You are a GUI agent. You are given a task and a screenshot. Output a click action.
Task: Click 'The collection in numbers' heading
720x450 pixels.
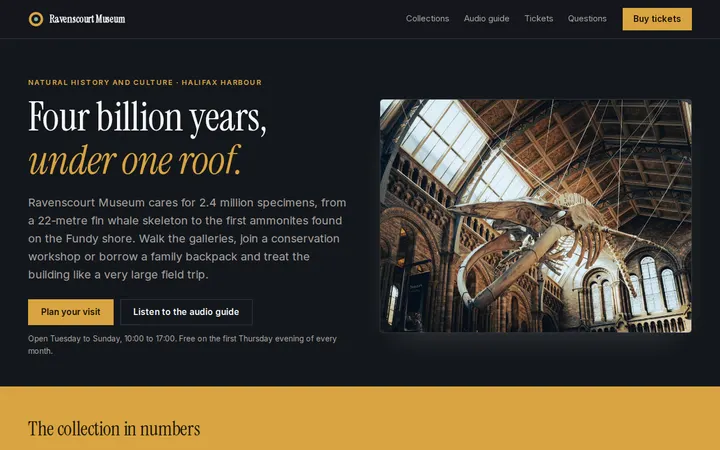click(x=114, y=428)
